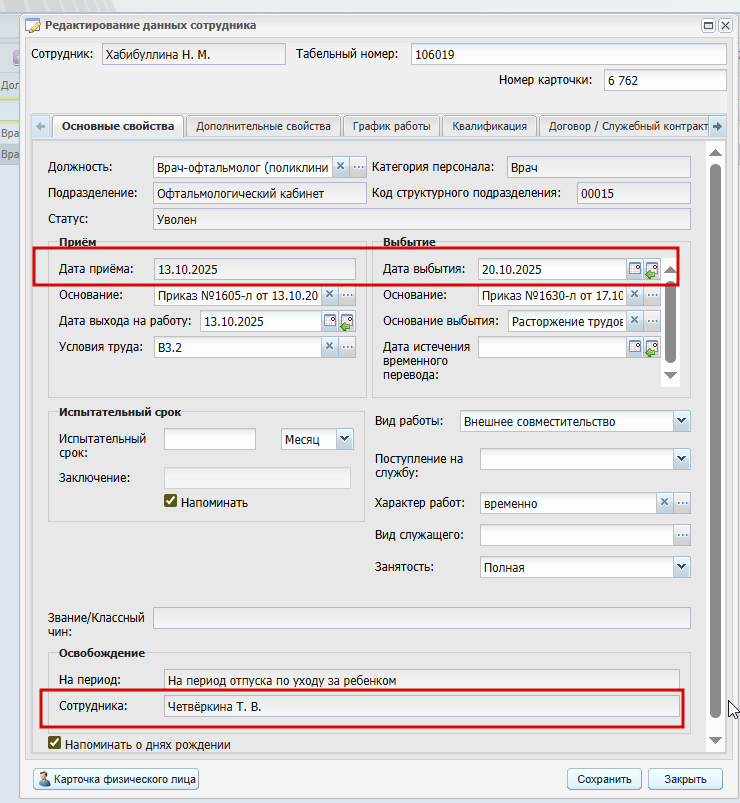Clear the Приём Основание field value
The image size is (740, 803).
[330, 294]
